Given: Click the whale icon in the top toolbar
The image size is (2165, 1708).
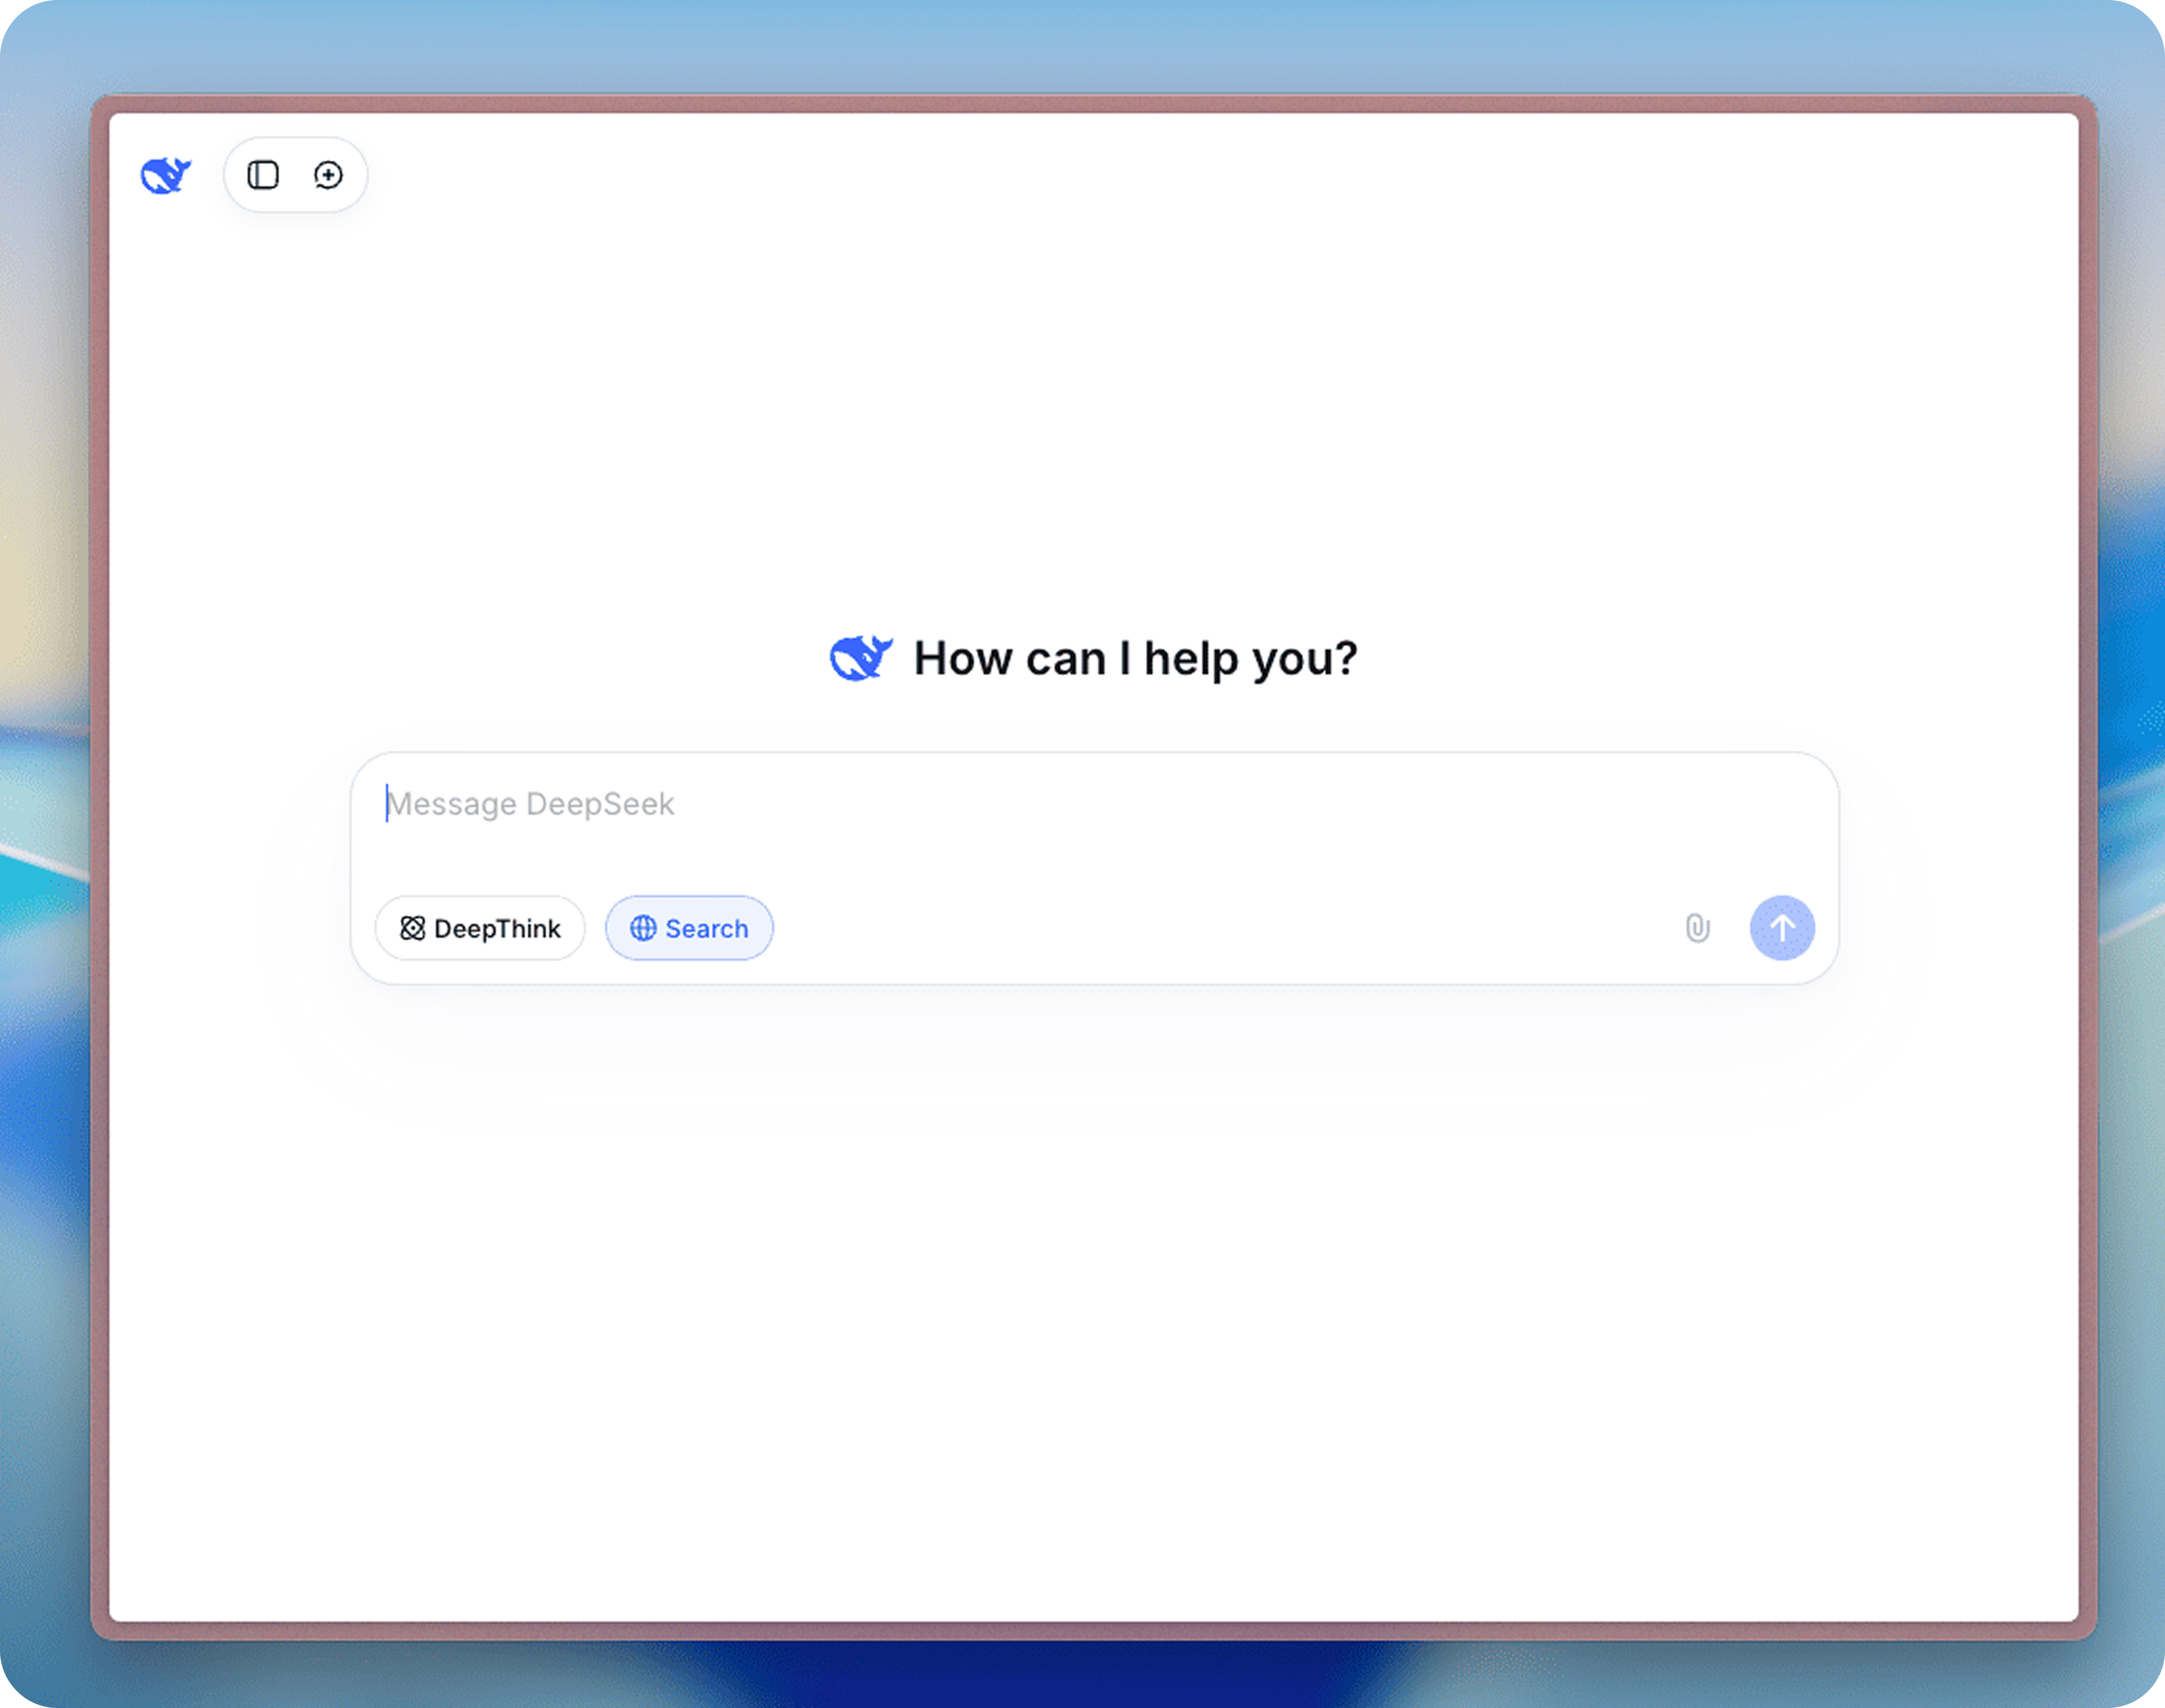Looking at the screenshot, I should pyautogui.click(x=166, y=175).
